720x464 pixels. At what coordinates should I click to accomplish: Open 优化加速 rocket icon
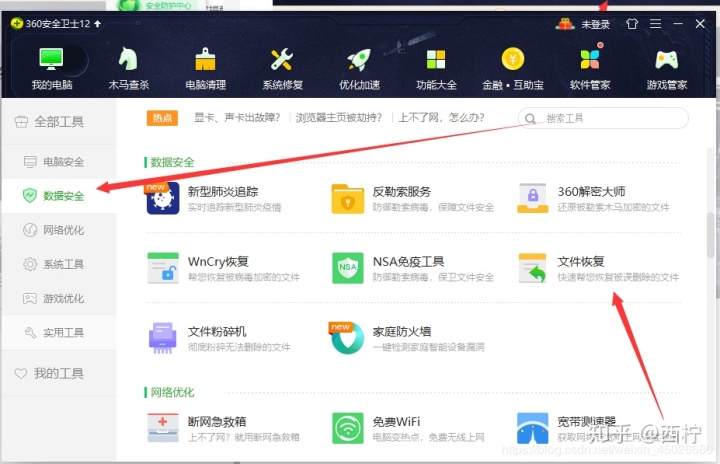point(359,59)
